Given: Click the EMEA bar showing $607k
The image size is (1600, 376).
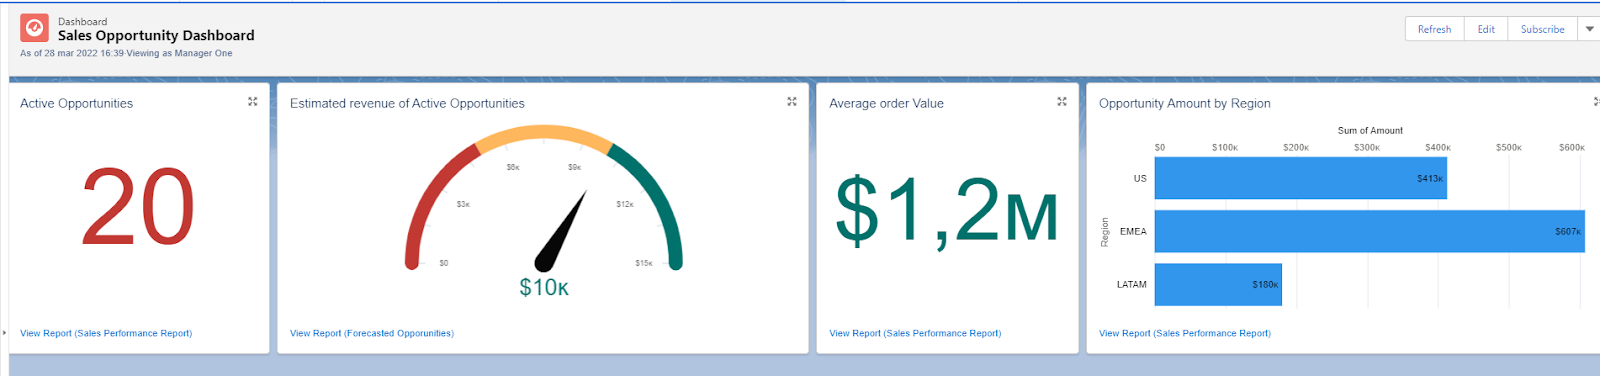Looking at the screenshot, I should point(1370,231).
